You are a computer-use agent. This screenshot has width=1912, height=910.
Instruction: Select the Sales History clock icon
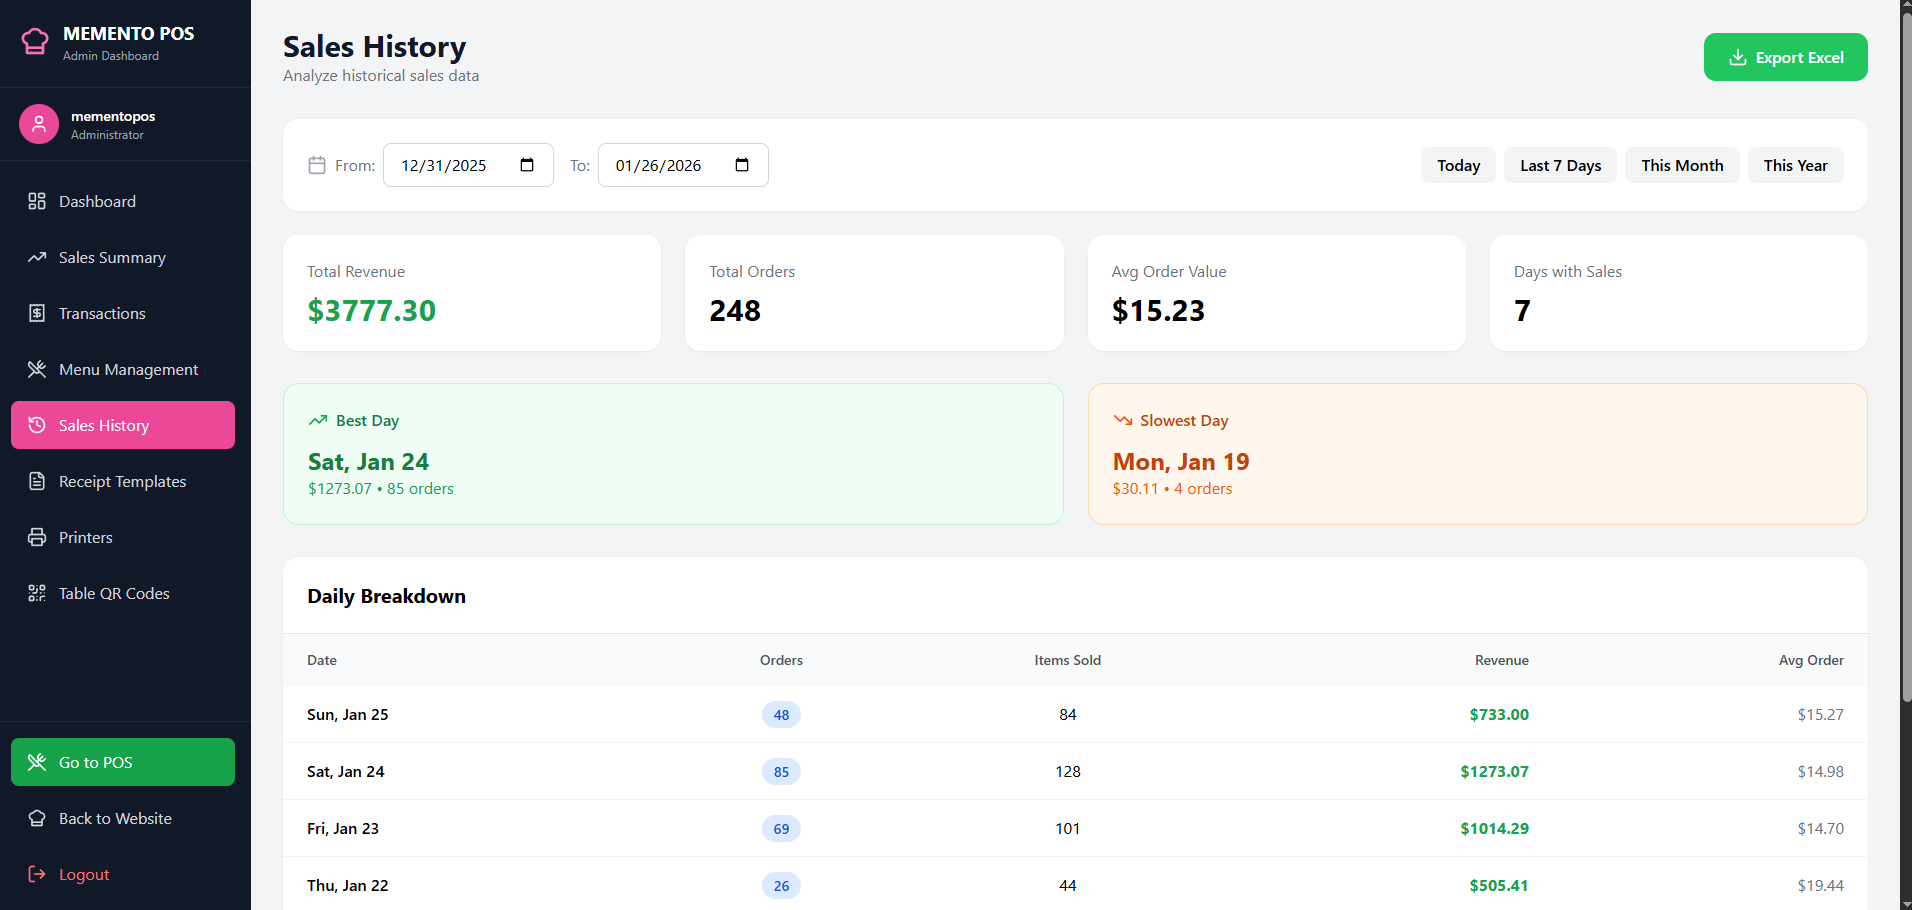[x=37, y=425]
